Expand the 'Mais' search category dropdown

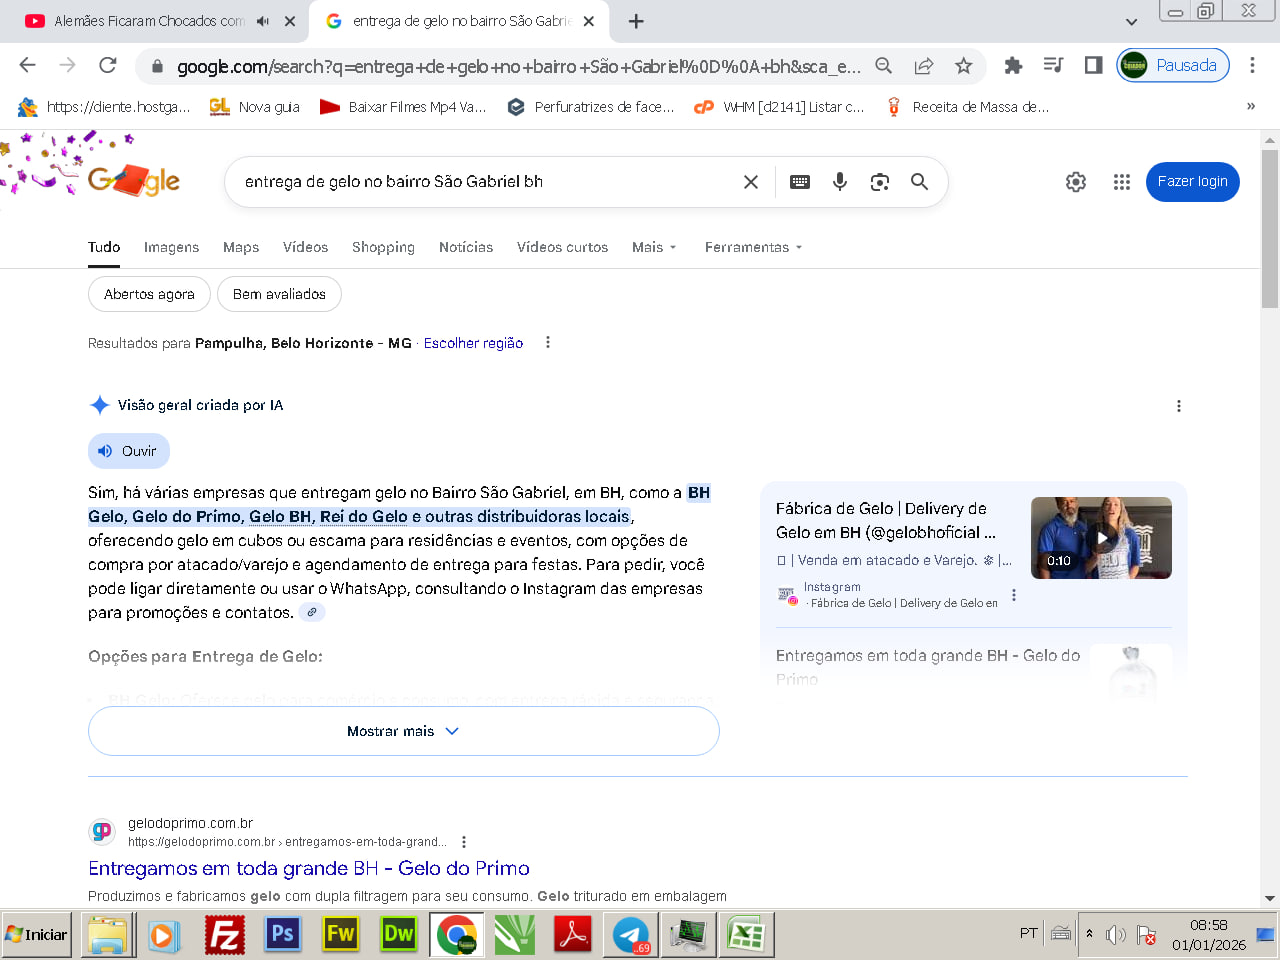pos(654,247)
